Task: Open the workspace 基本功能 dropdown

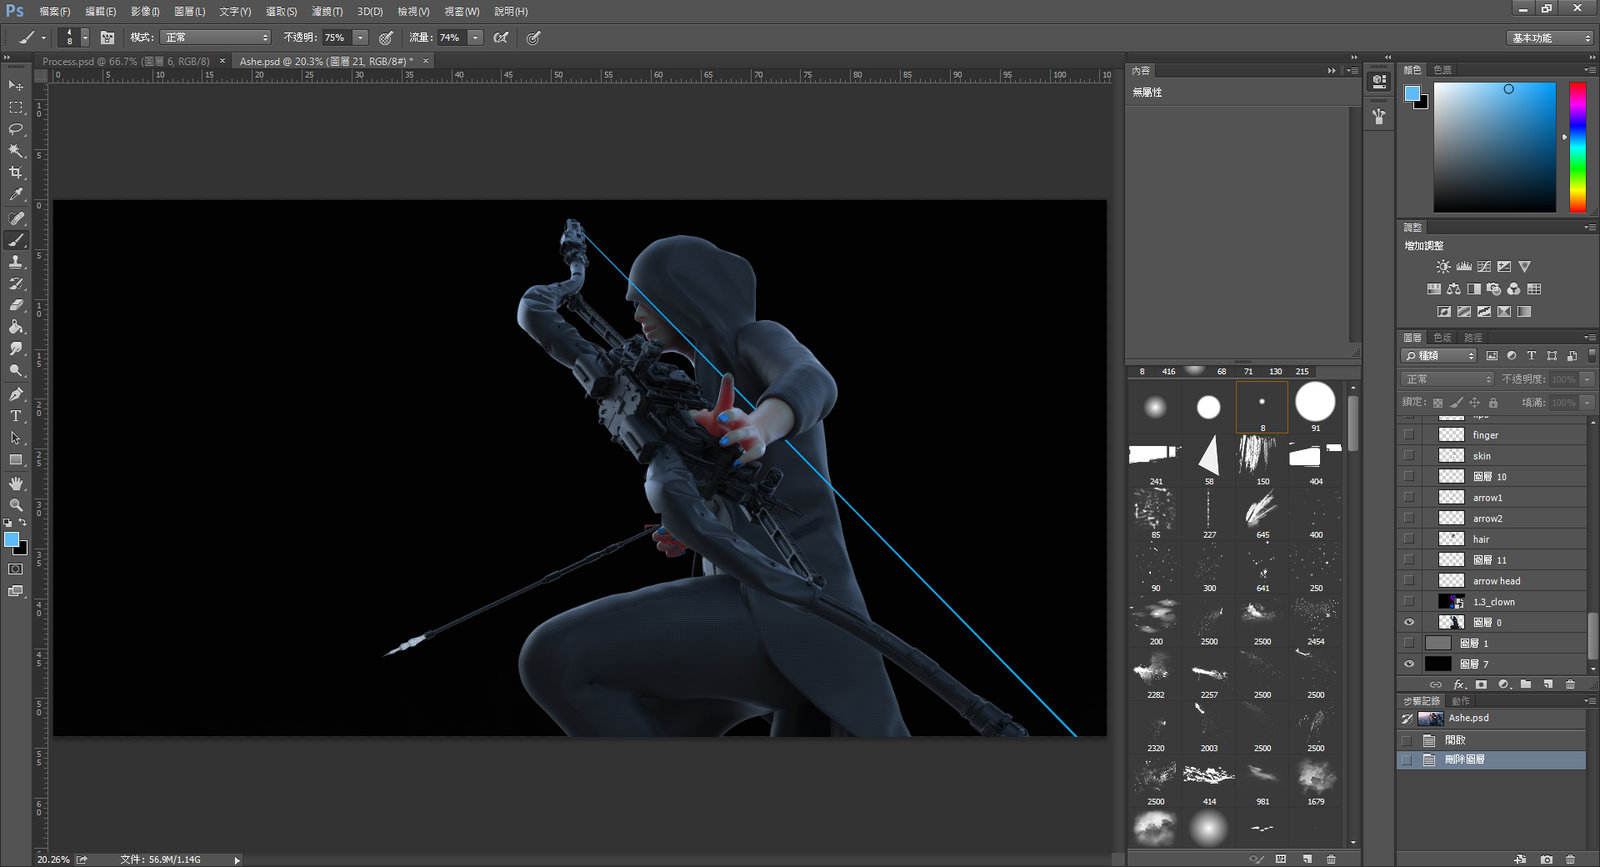Action: point(1550,38)
